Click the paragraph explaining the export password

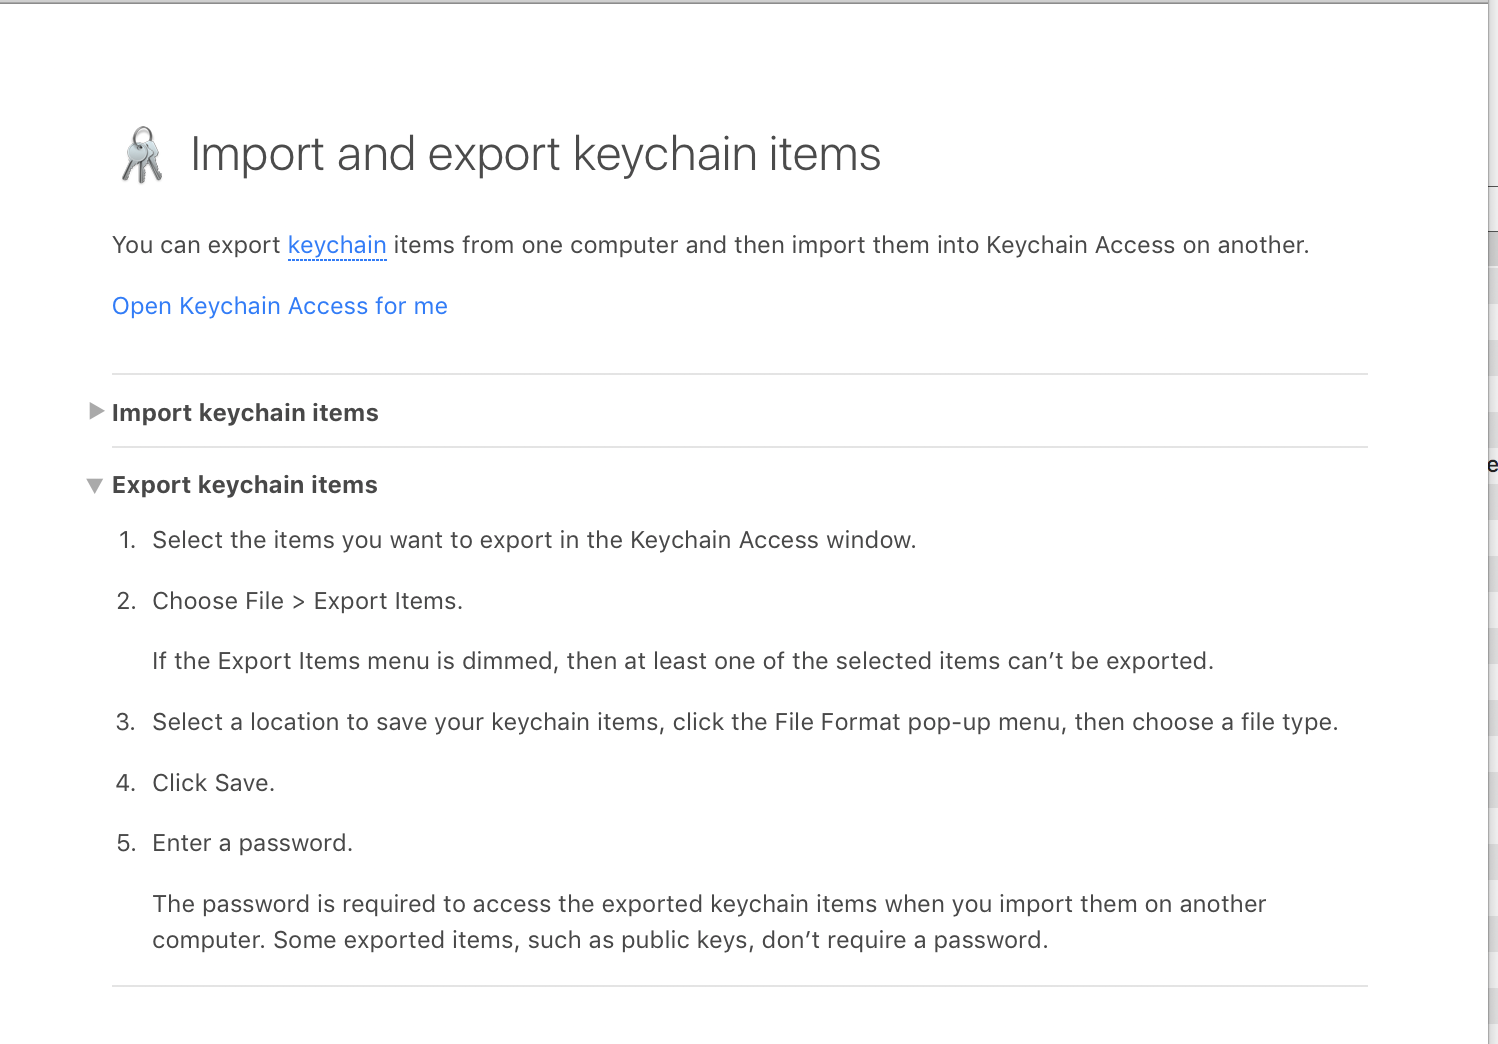(x=708, y=921)
